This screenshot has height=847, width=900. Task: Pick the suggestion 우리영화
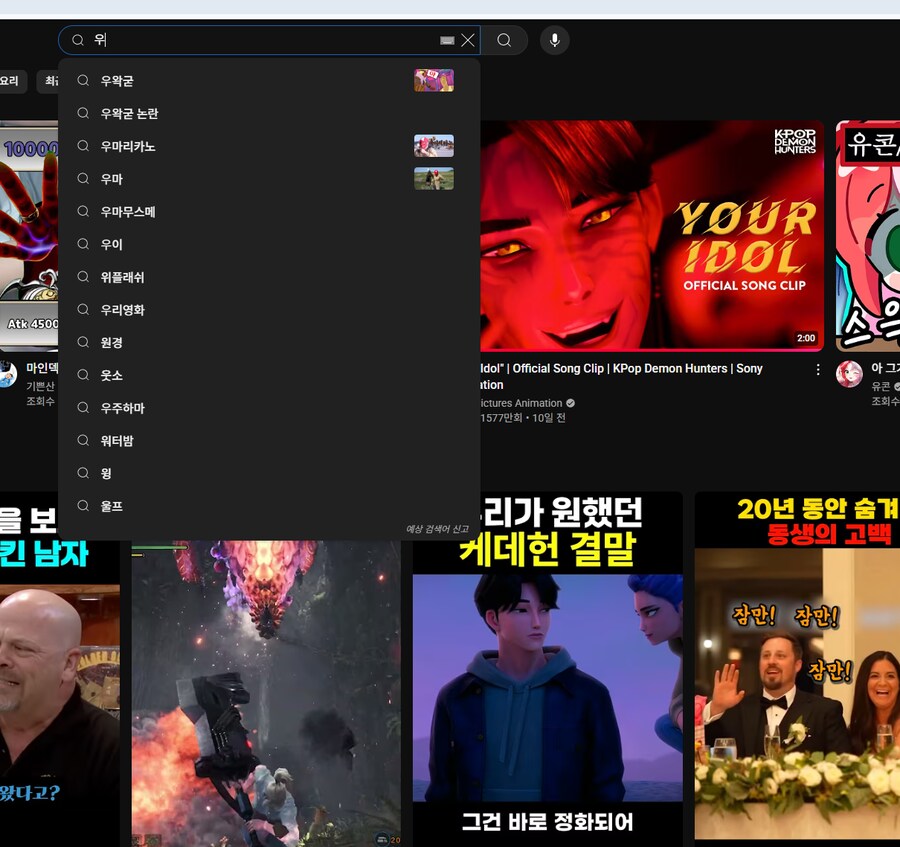coord(269,309)
